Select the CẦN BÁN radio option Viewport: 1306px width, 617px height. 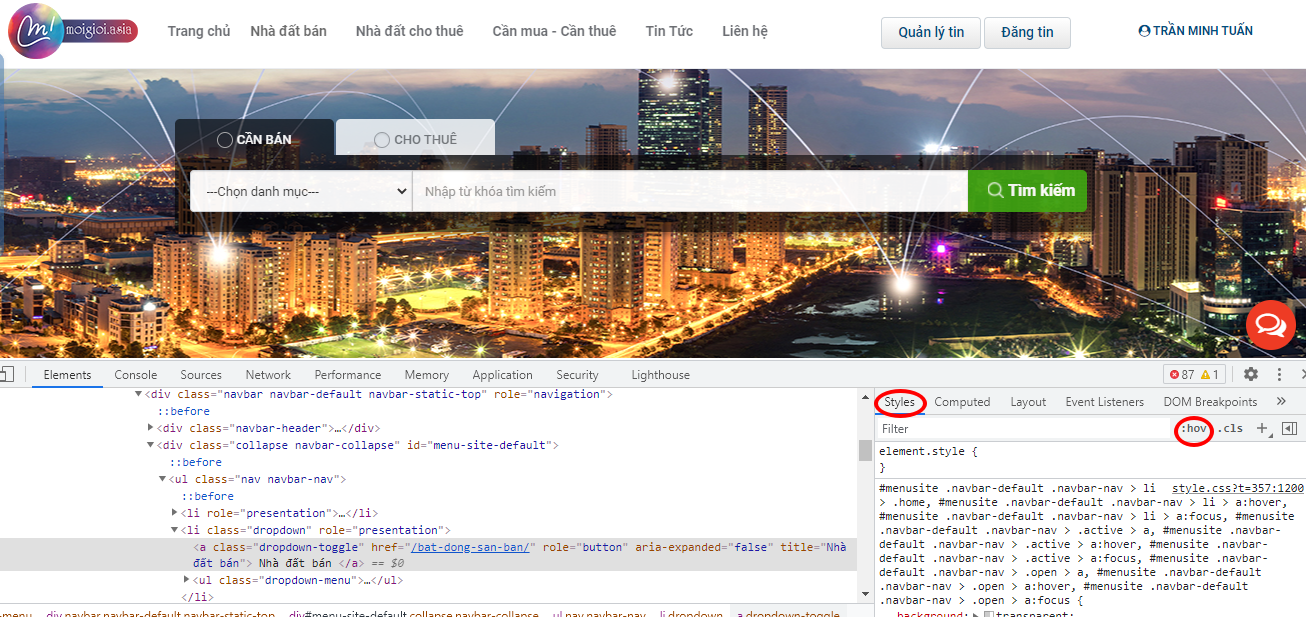225,139
